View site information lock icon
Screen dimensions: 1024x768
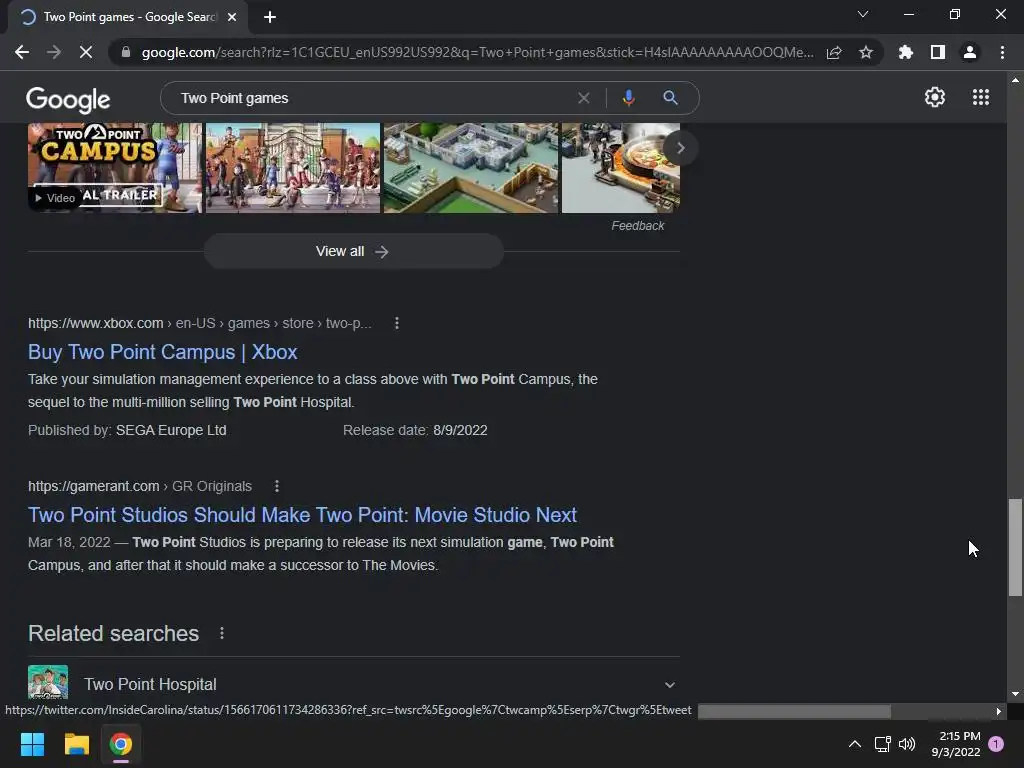point(126,52)
